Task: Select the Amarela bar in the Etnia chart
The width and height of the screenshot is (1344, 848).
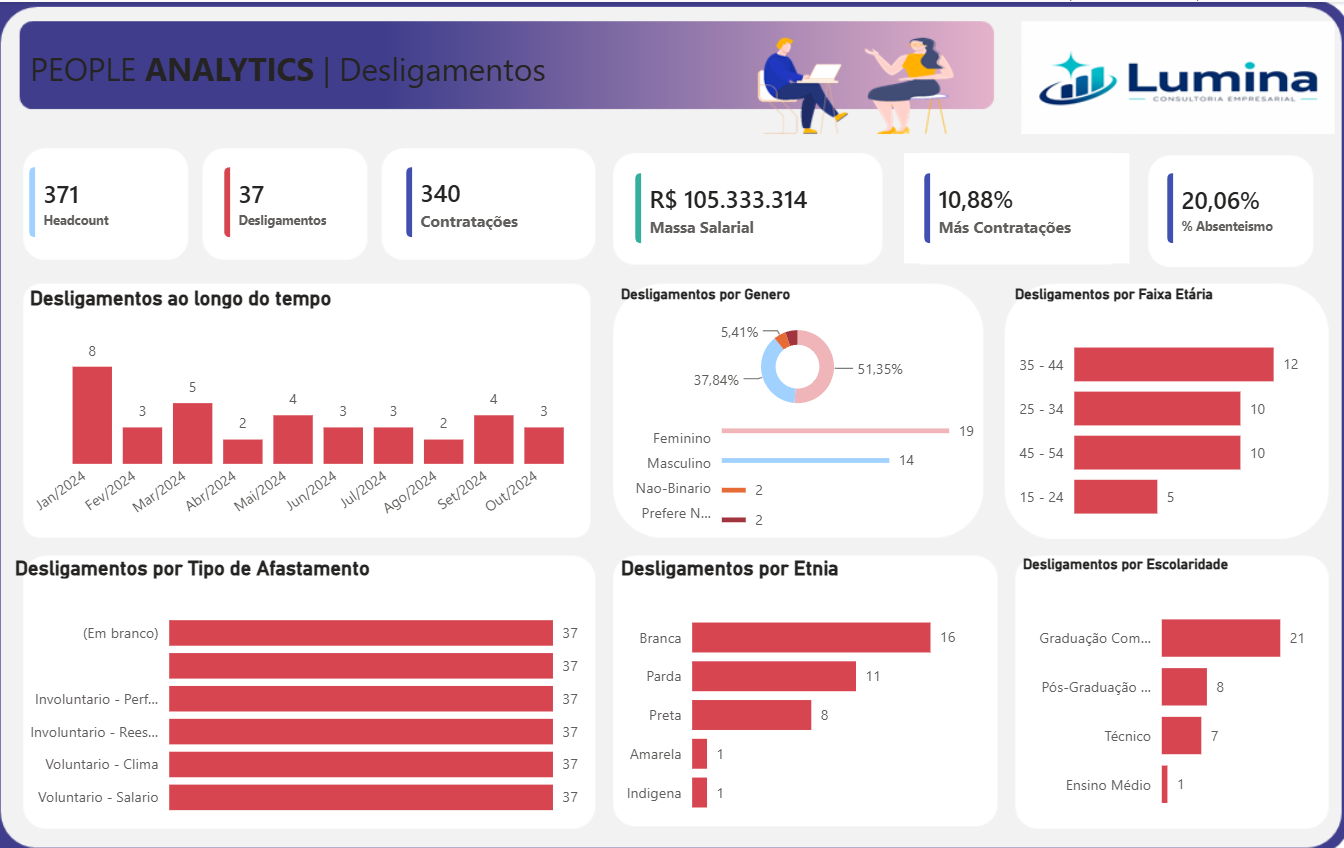Action: pyautogui.click(x=699, y=754)
